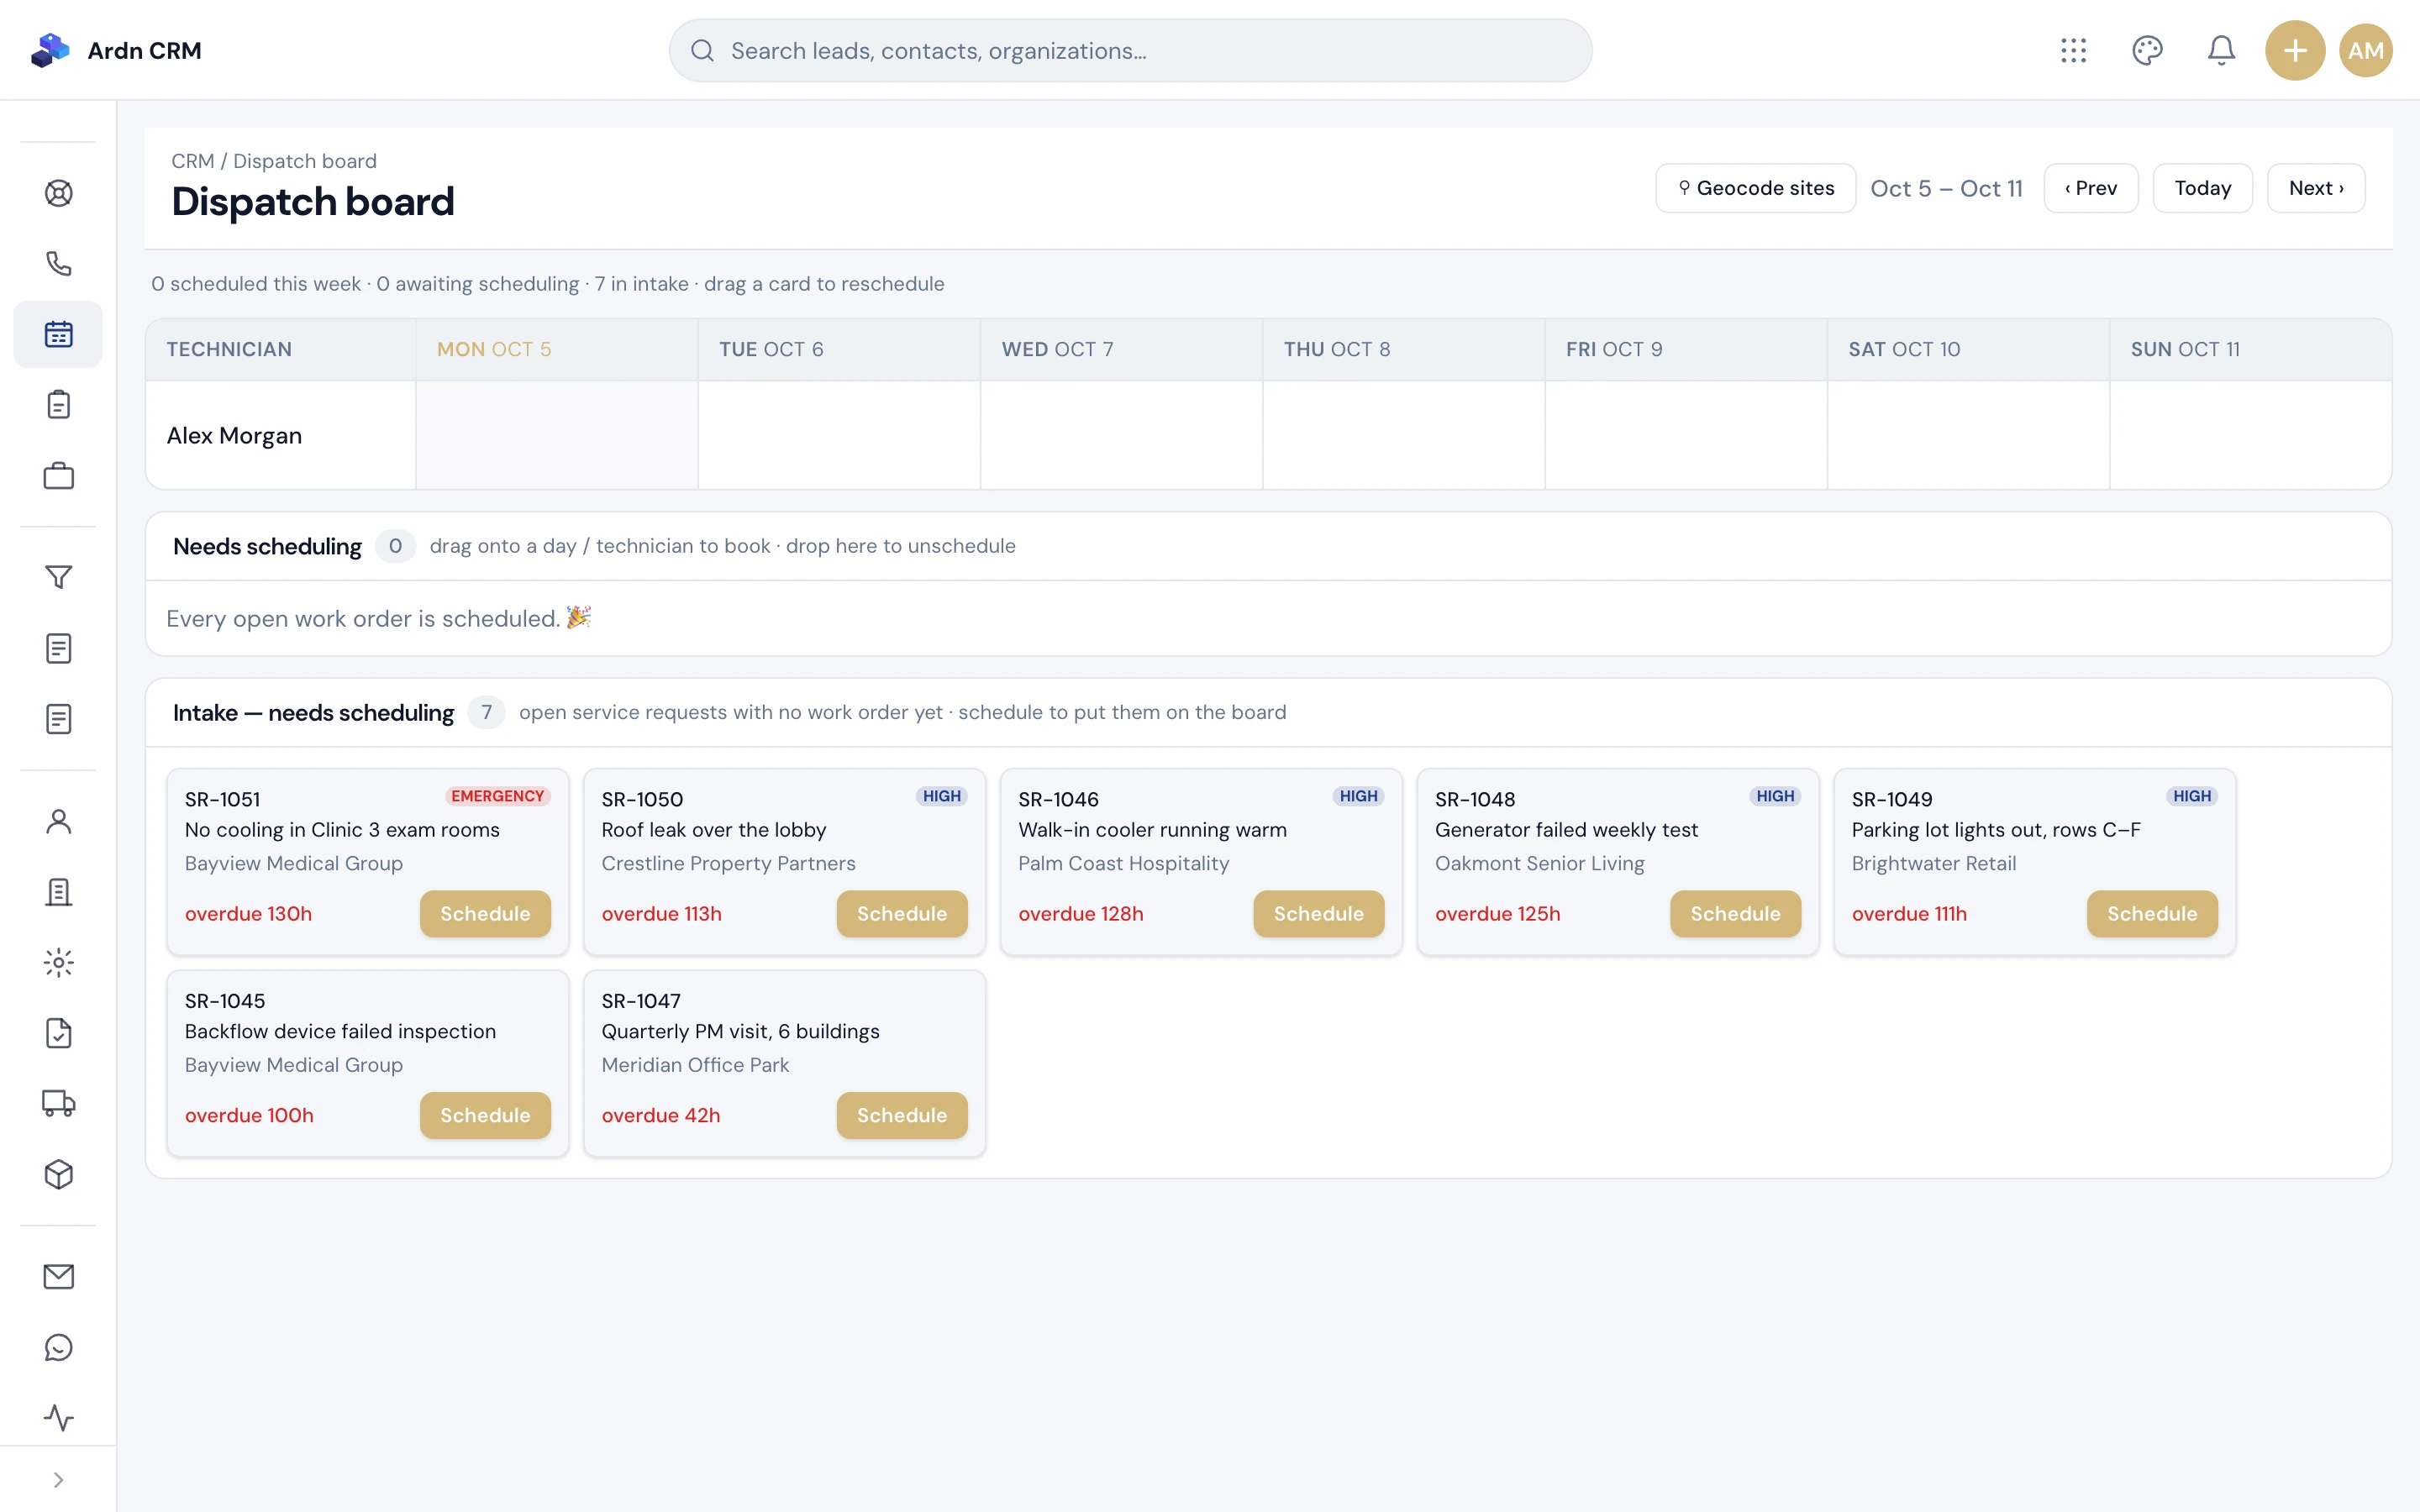
Task: Click the gold plus create button
Action: [x=2295, y=50]
